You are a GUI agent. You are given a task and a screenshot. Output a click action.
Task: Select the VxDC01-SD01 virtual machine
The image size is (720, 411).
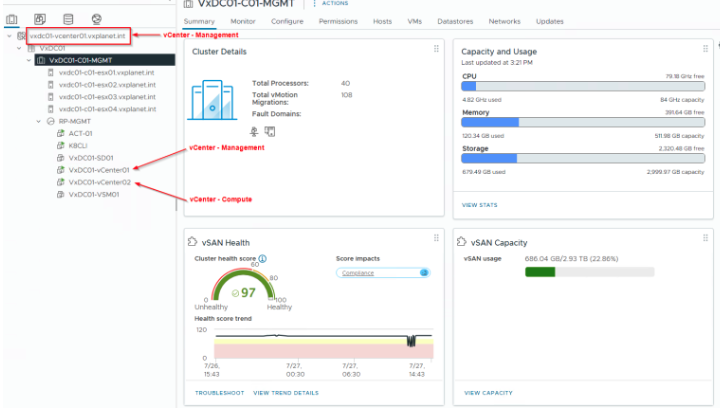91,158
